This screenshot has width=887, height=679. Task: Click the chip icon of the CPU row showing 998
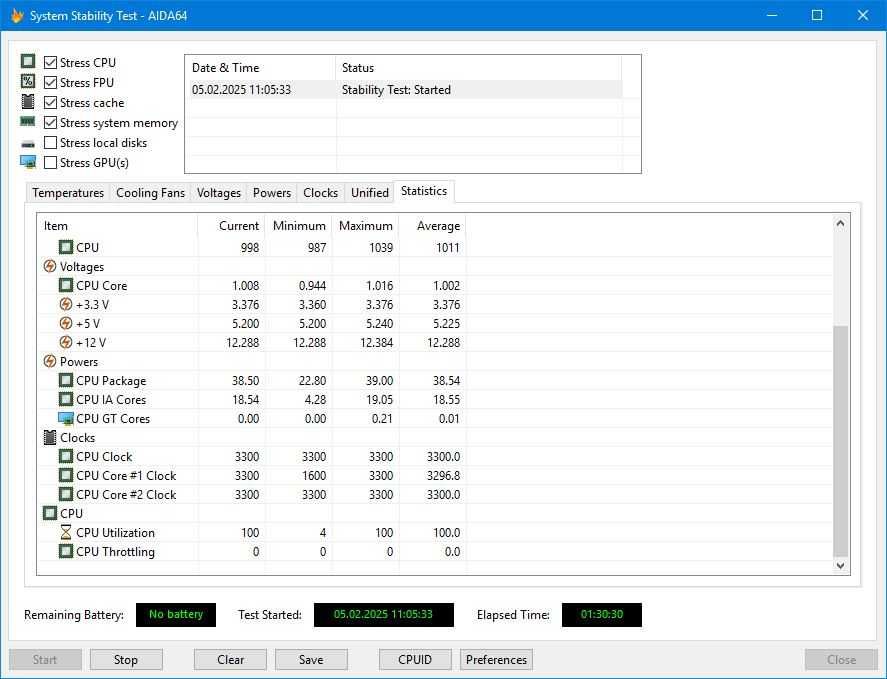click(66, 247)
